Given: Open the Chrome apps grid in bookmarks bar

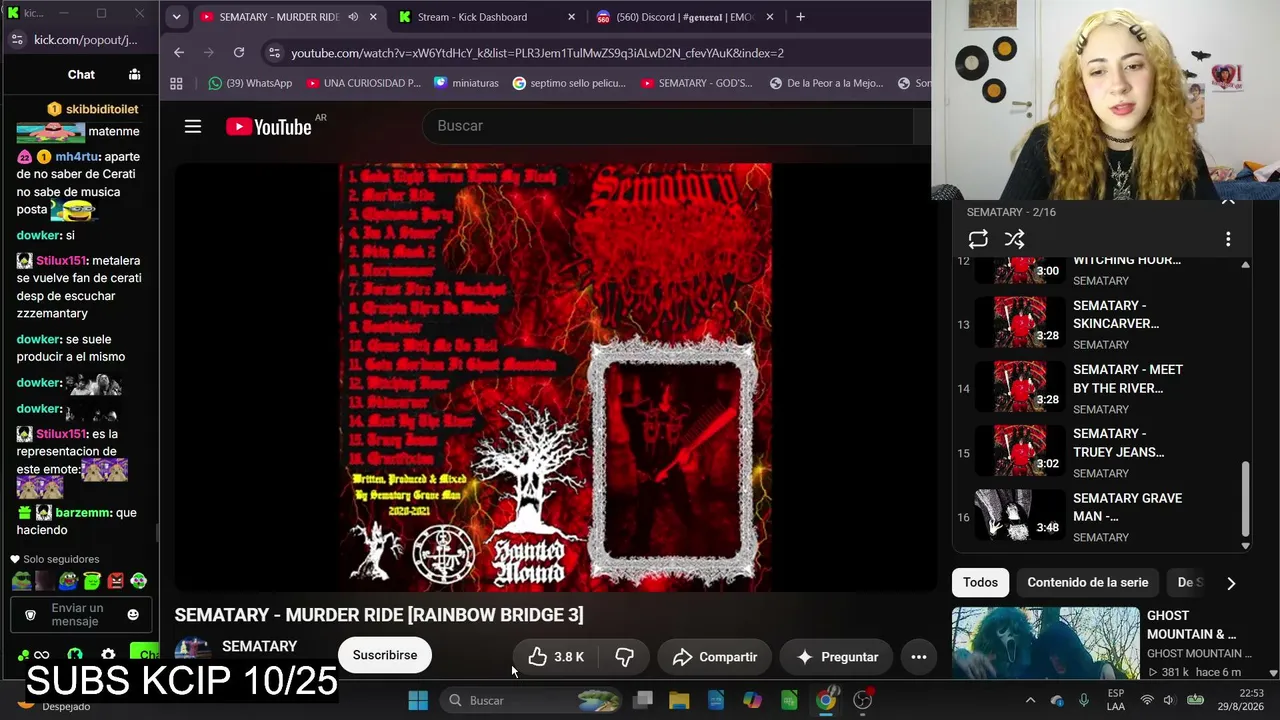Looking at the screenshot, I should (177, 84).
